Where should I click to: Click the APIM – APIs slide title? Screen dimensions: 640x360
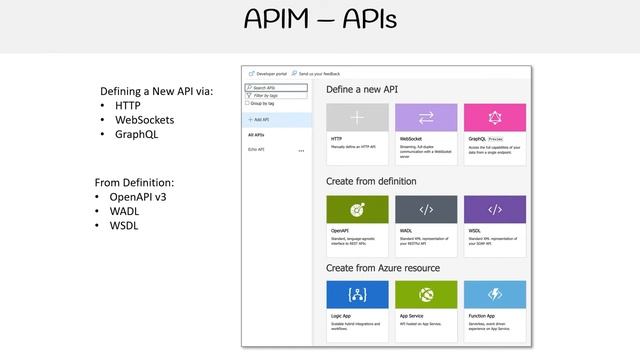click(320, 19)
